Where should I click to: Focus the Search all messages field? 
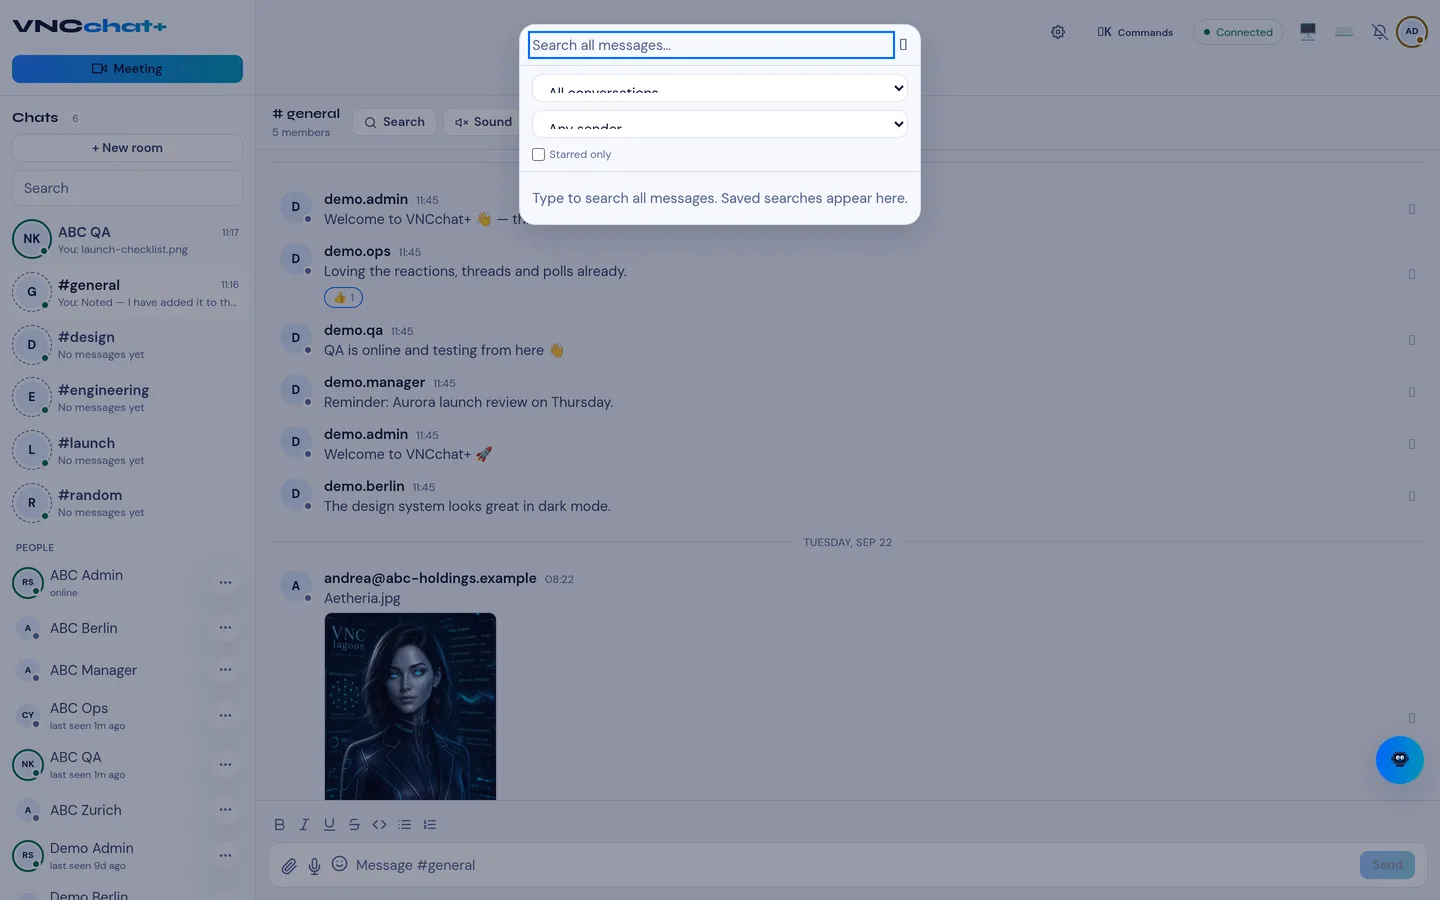pyautogui.click(x=711, y=45)
